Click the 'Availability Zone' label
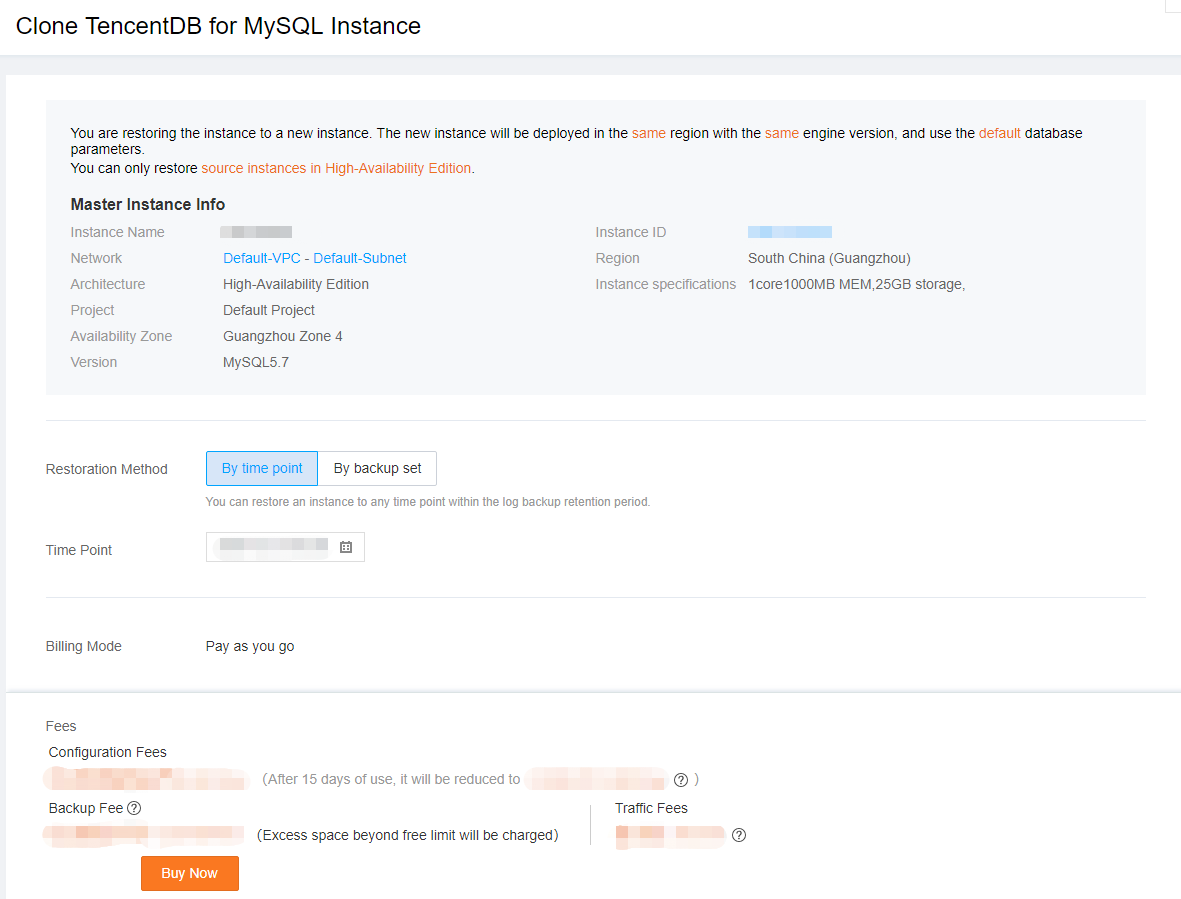The image size is (1181, 899). pos(121,337)
